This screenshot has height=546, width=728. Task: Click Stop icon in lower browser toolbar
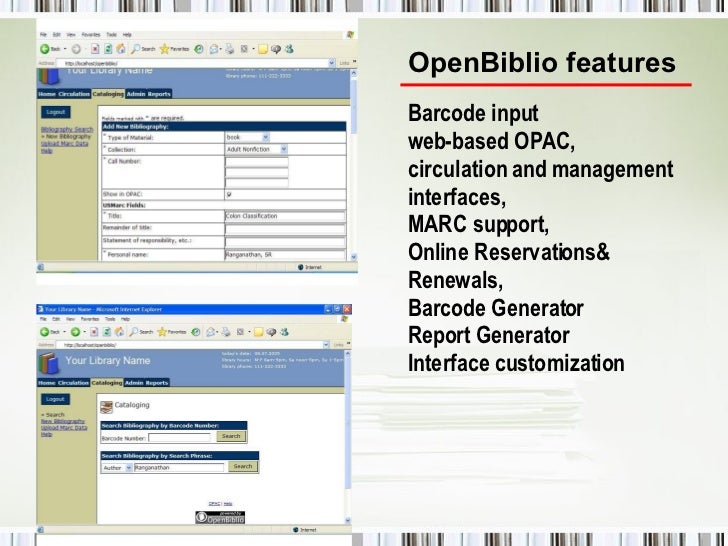pyautogui.click(x=94, y=332)
